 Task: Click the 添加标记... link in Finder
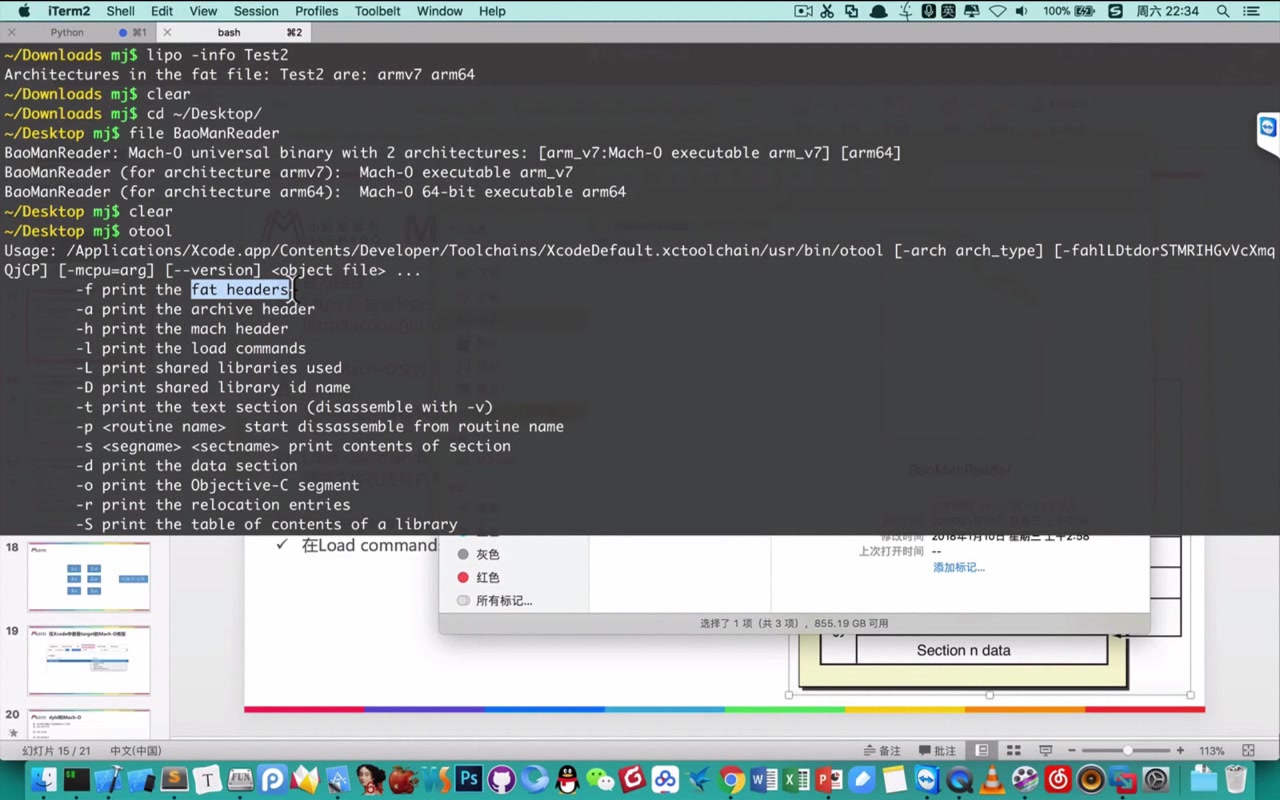pos(959,567)
